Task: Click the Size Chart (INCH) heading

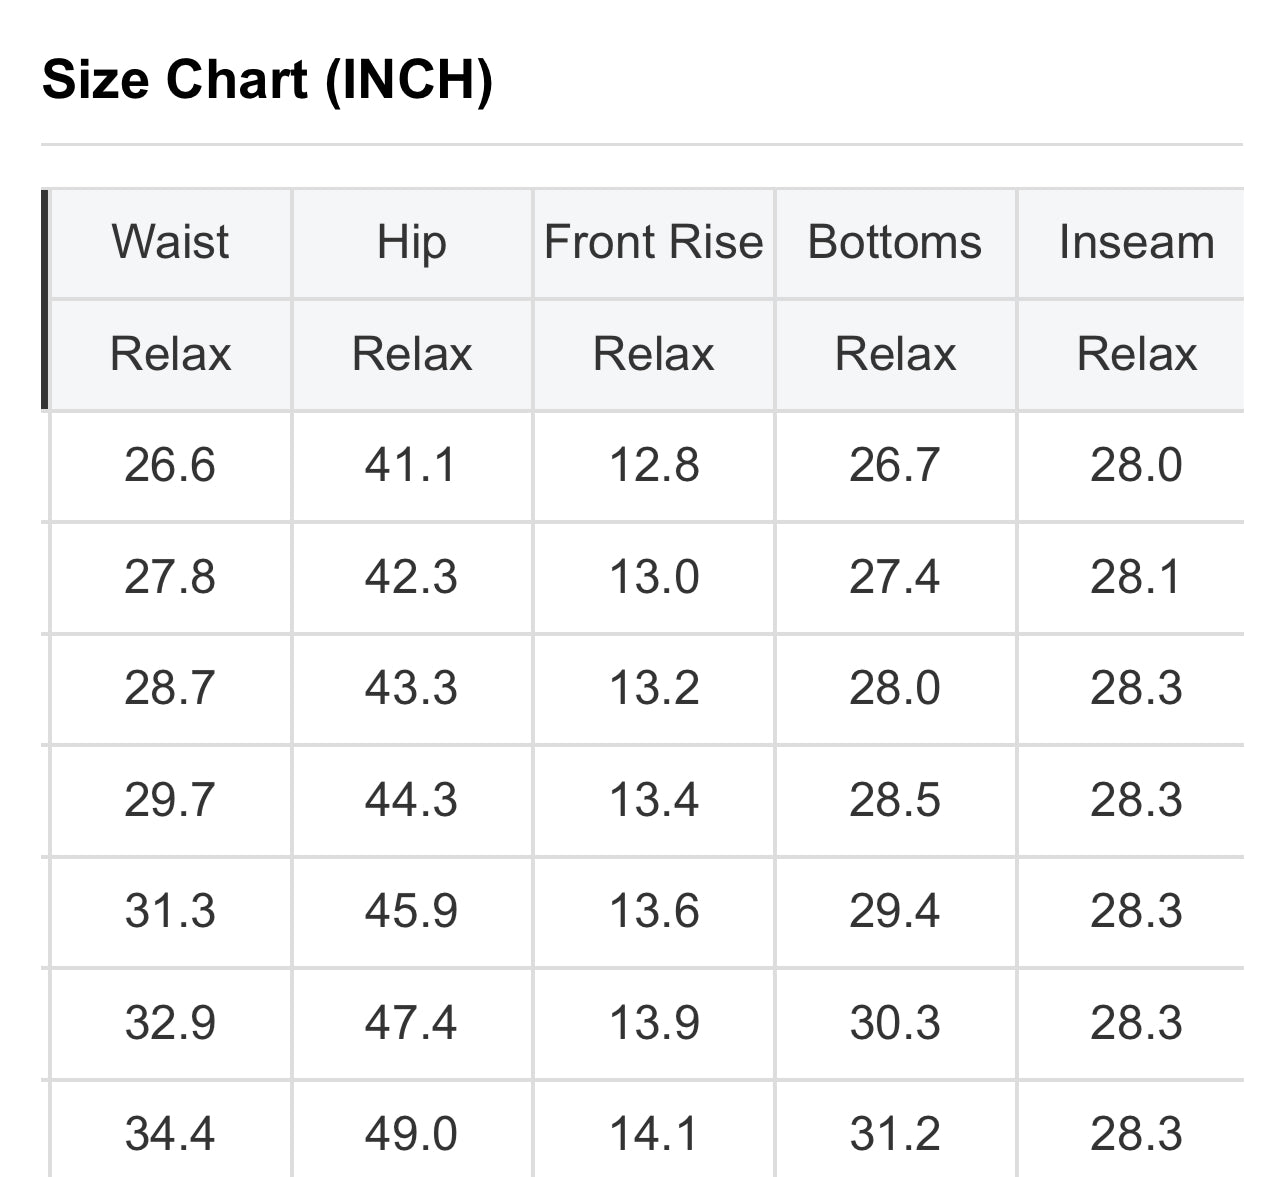Action: click(x=267, y=79)
